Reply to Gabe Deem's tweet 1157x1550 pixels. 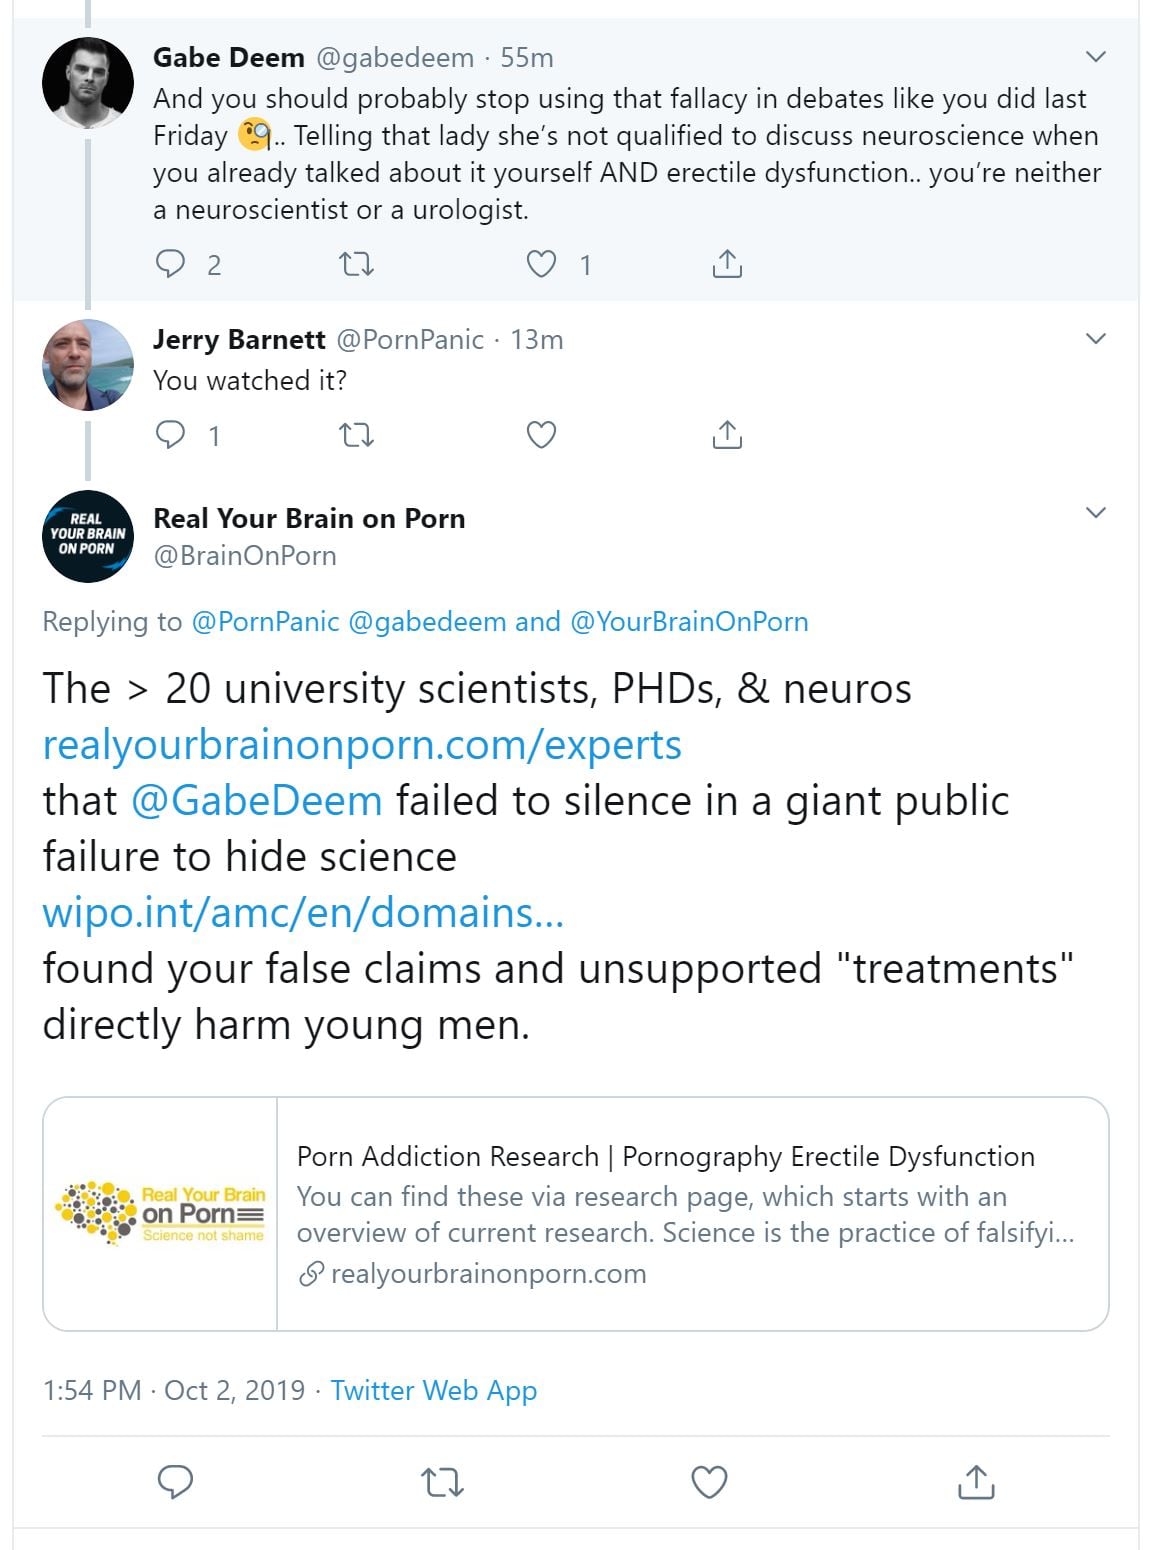[x=171, y=264]
